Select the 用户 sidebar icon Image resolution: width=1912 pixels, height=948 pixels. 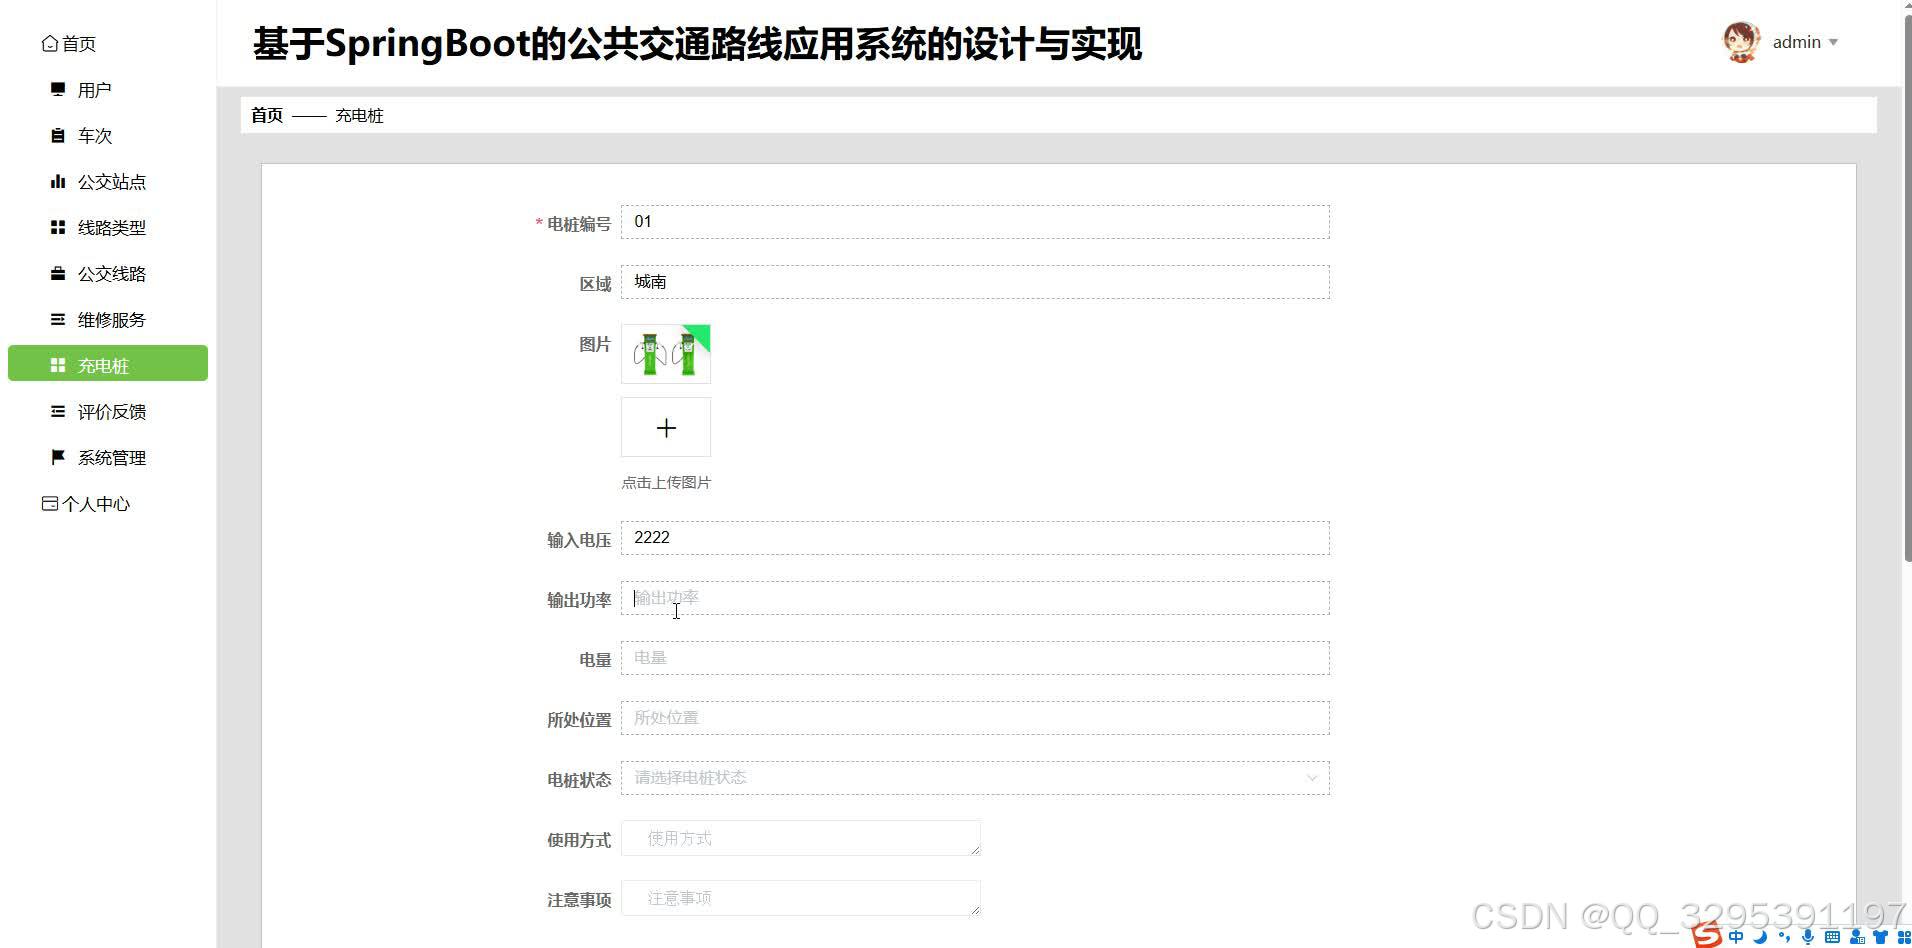tap(57, 89)
